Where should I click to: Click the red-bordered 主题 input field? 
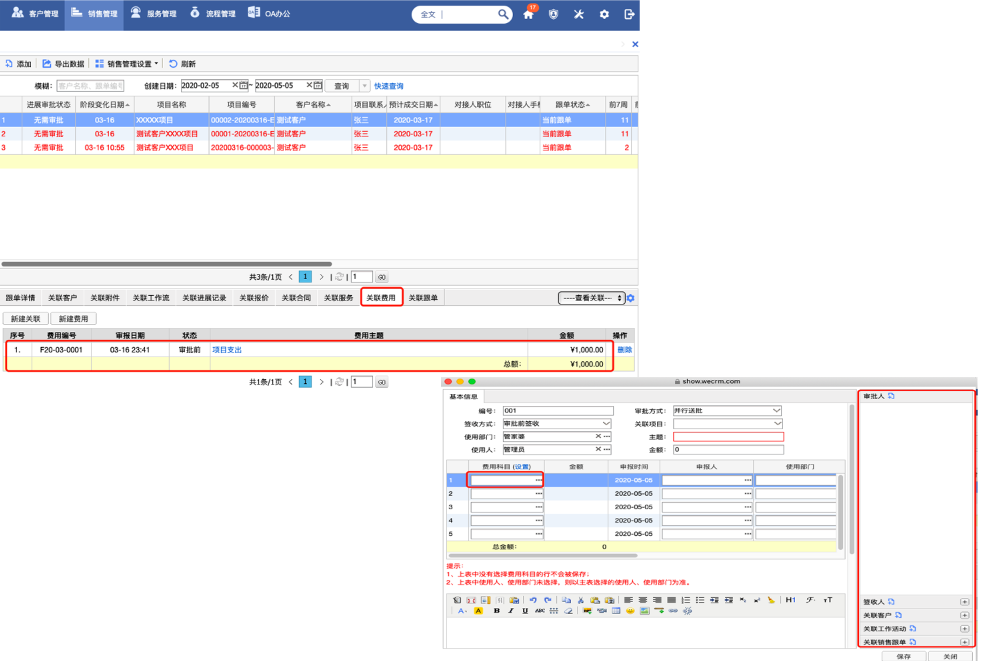[728, 437]
